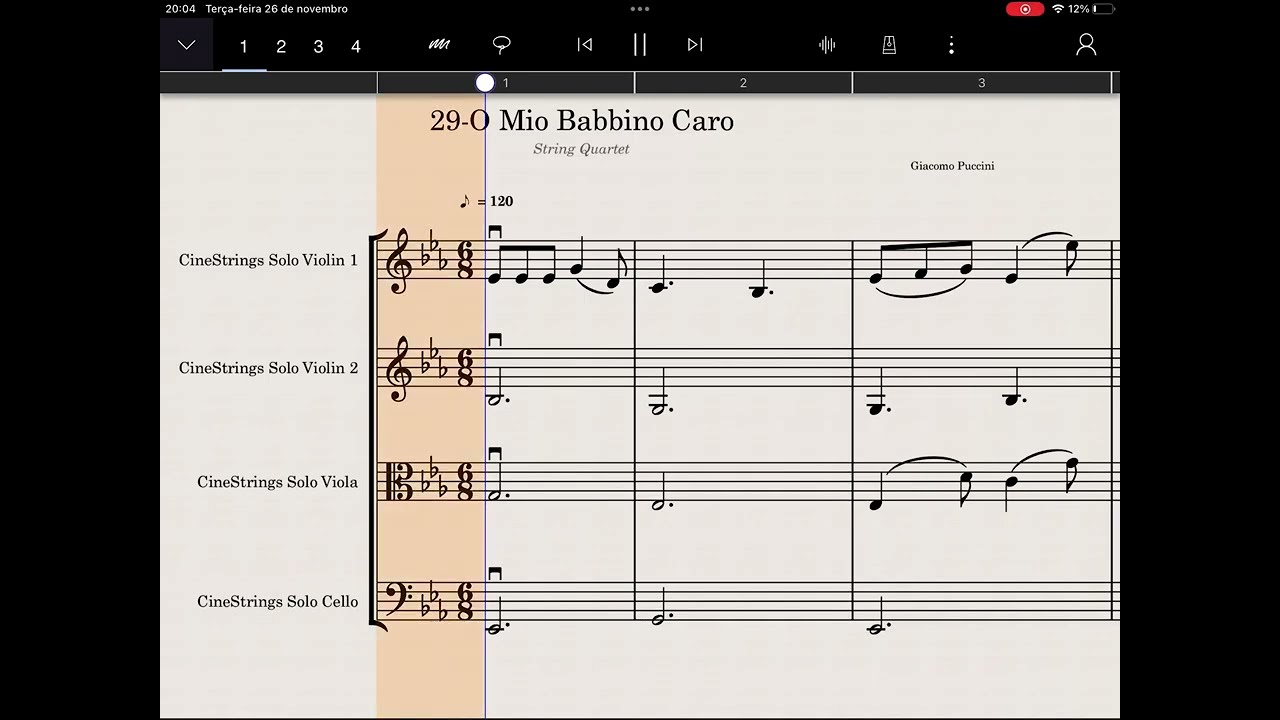Select the 'CineStrings Solo Viola' staff label

coord(277,482)
